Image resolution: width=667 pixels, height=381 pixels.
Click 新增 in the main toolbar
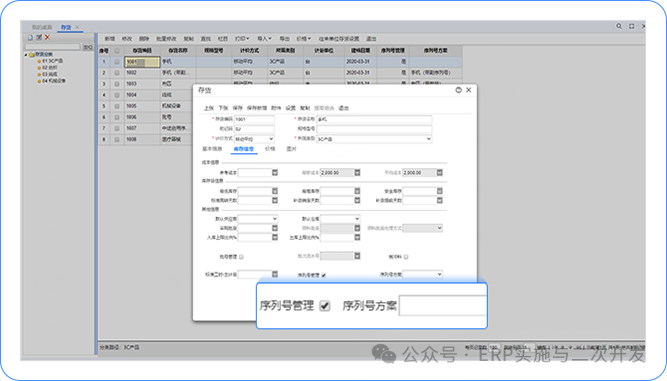(x=110, y=39)
